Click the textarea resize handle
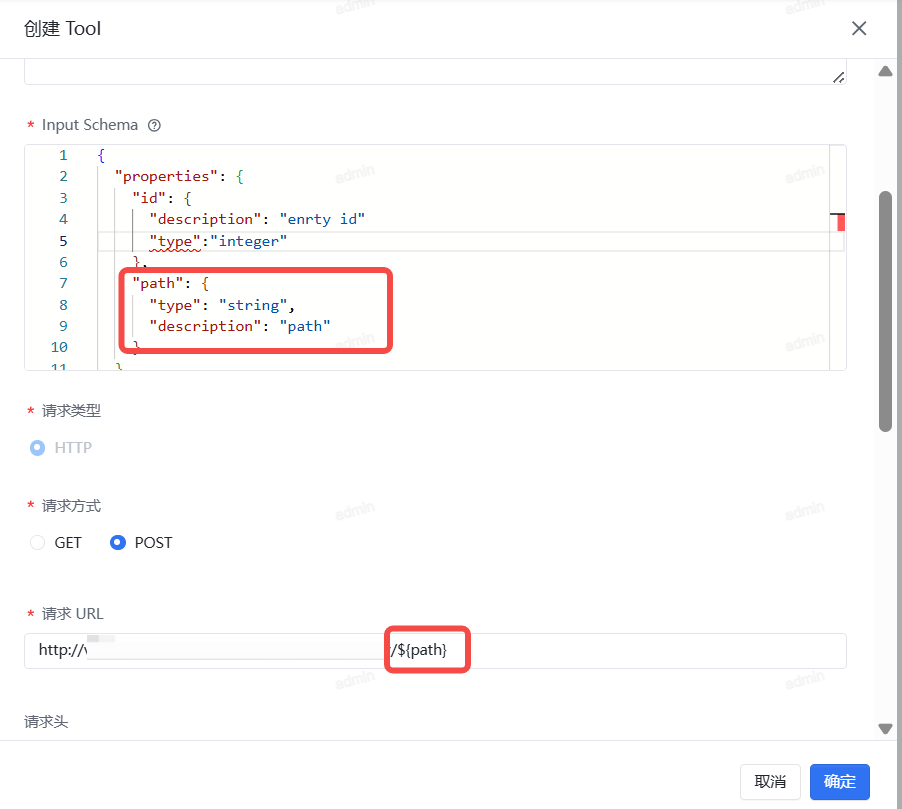The image size is (902, 809). [838, 77]
